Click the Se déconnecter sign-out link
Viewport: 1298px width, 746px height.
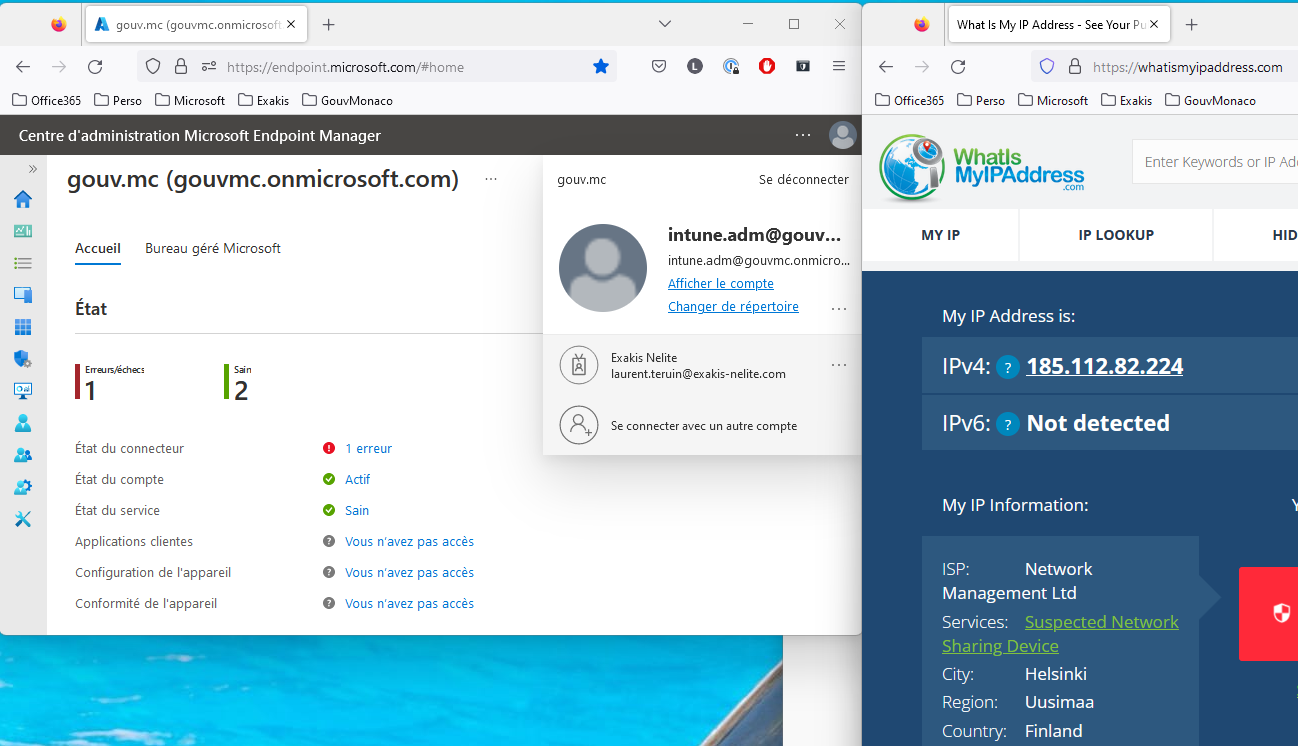803,180
